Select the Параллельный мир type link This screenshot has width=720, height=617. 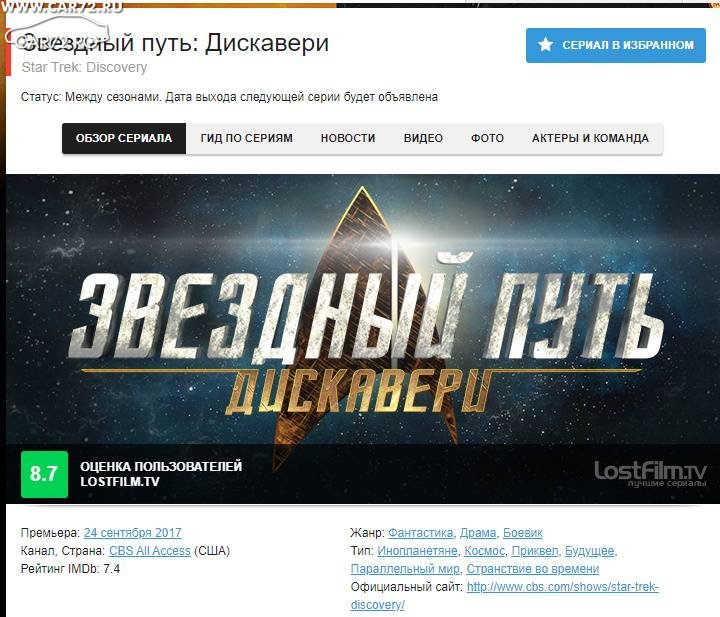tap(405, 568)
